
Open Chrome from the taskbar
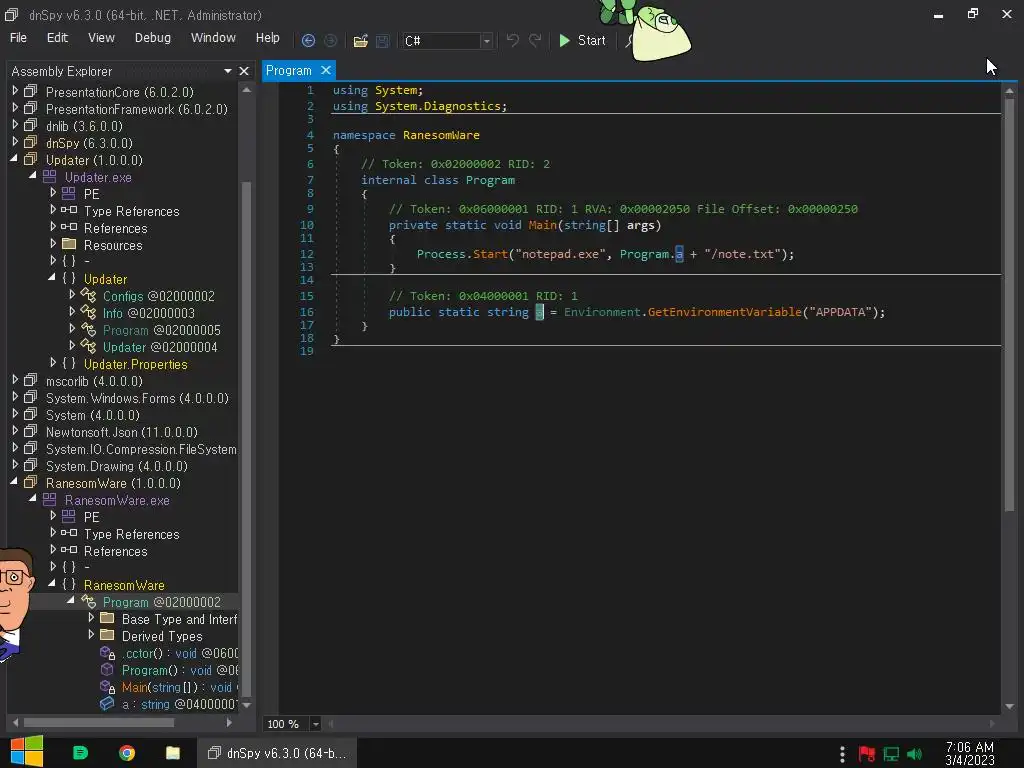(x=127, y=753)
